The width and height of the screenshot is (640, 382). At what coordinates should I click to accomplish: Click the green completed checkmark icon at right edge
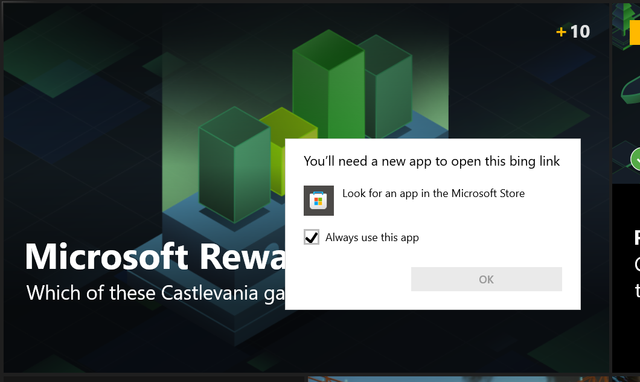click(636, 159)
